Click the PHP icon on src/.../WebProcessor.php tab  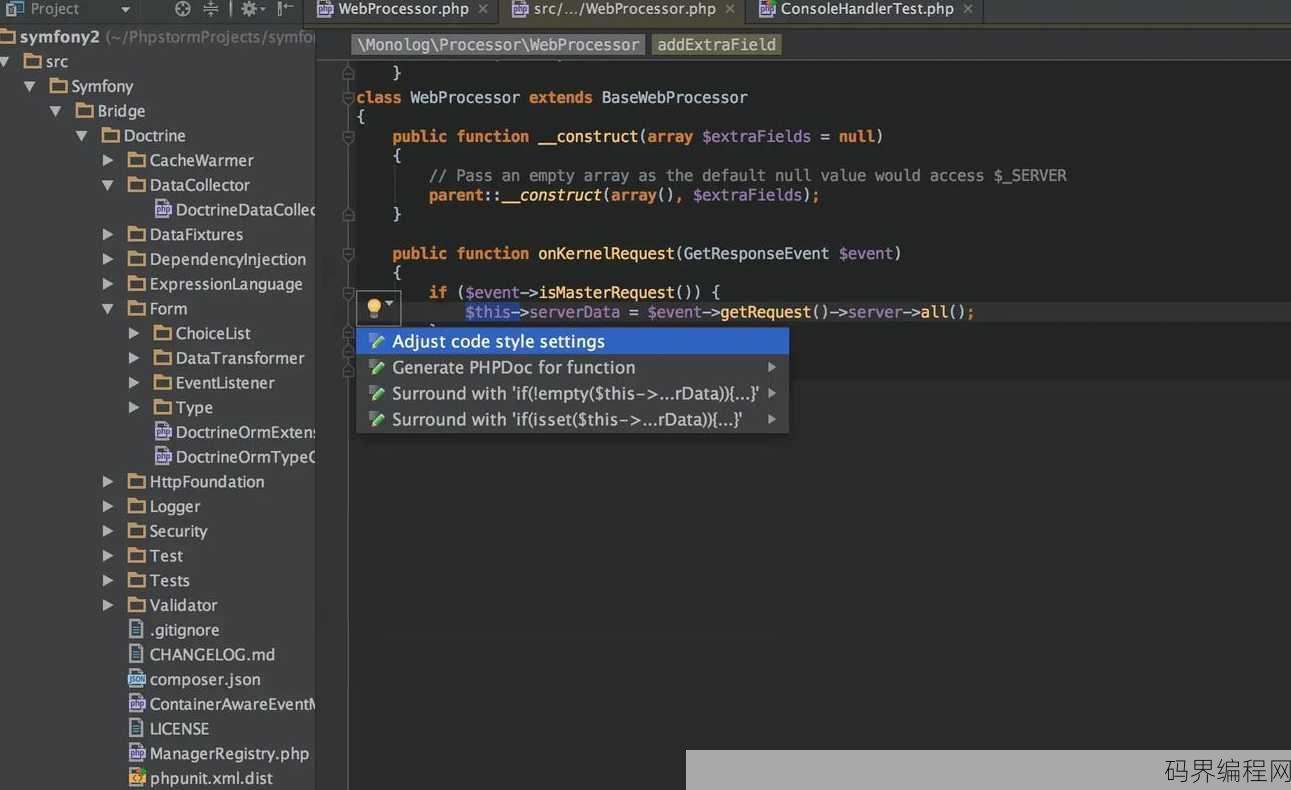(x=520, y=9)
